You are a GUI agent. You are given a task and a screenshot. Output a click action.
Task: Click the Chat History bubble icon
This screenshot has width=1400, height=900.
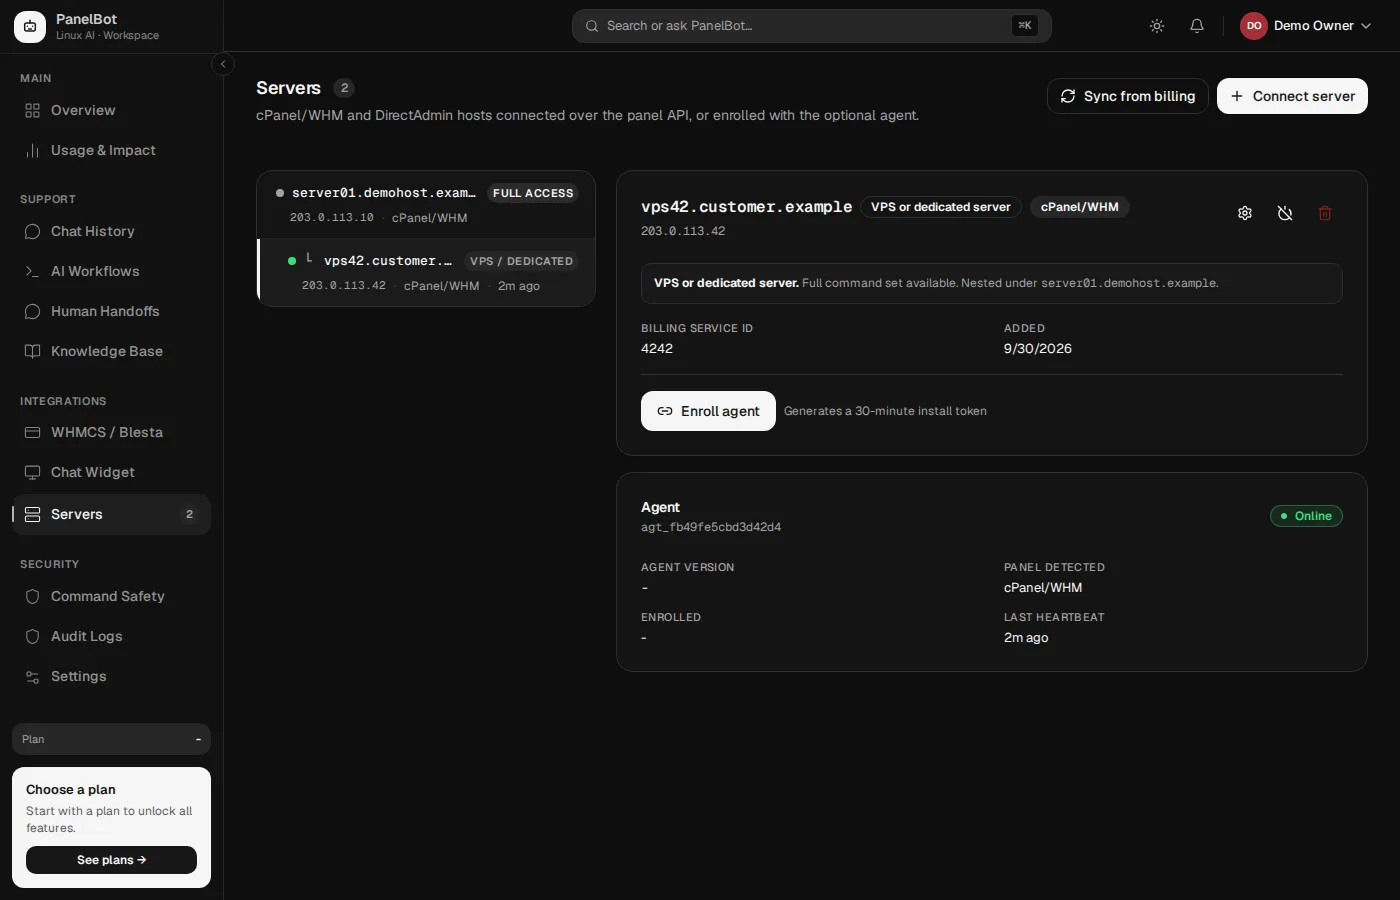pyautogui.click(x=32, y=231)
